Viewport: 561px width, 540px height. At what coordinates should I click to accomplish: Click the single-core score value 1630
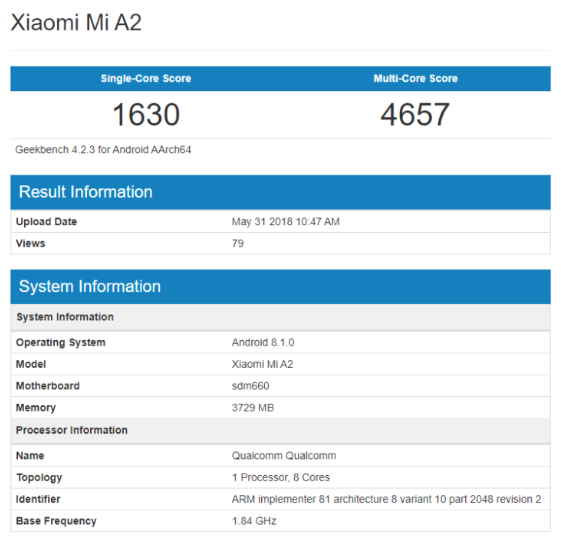146,115
